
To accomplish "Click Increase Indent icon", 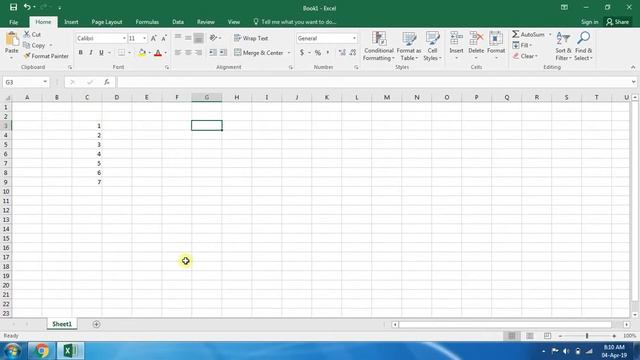I will pyautogui.click(x=223, y=53).
